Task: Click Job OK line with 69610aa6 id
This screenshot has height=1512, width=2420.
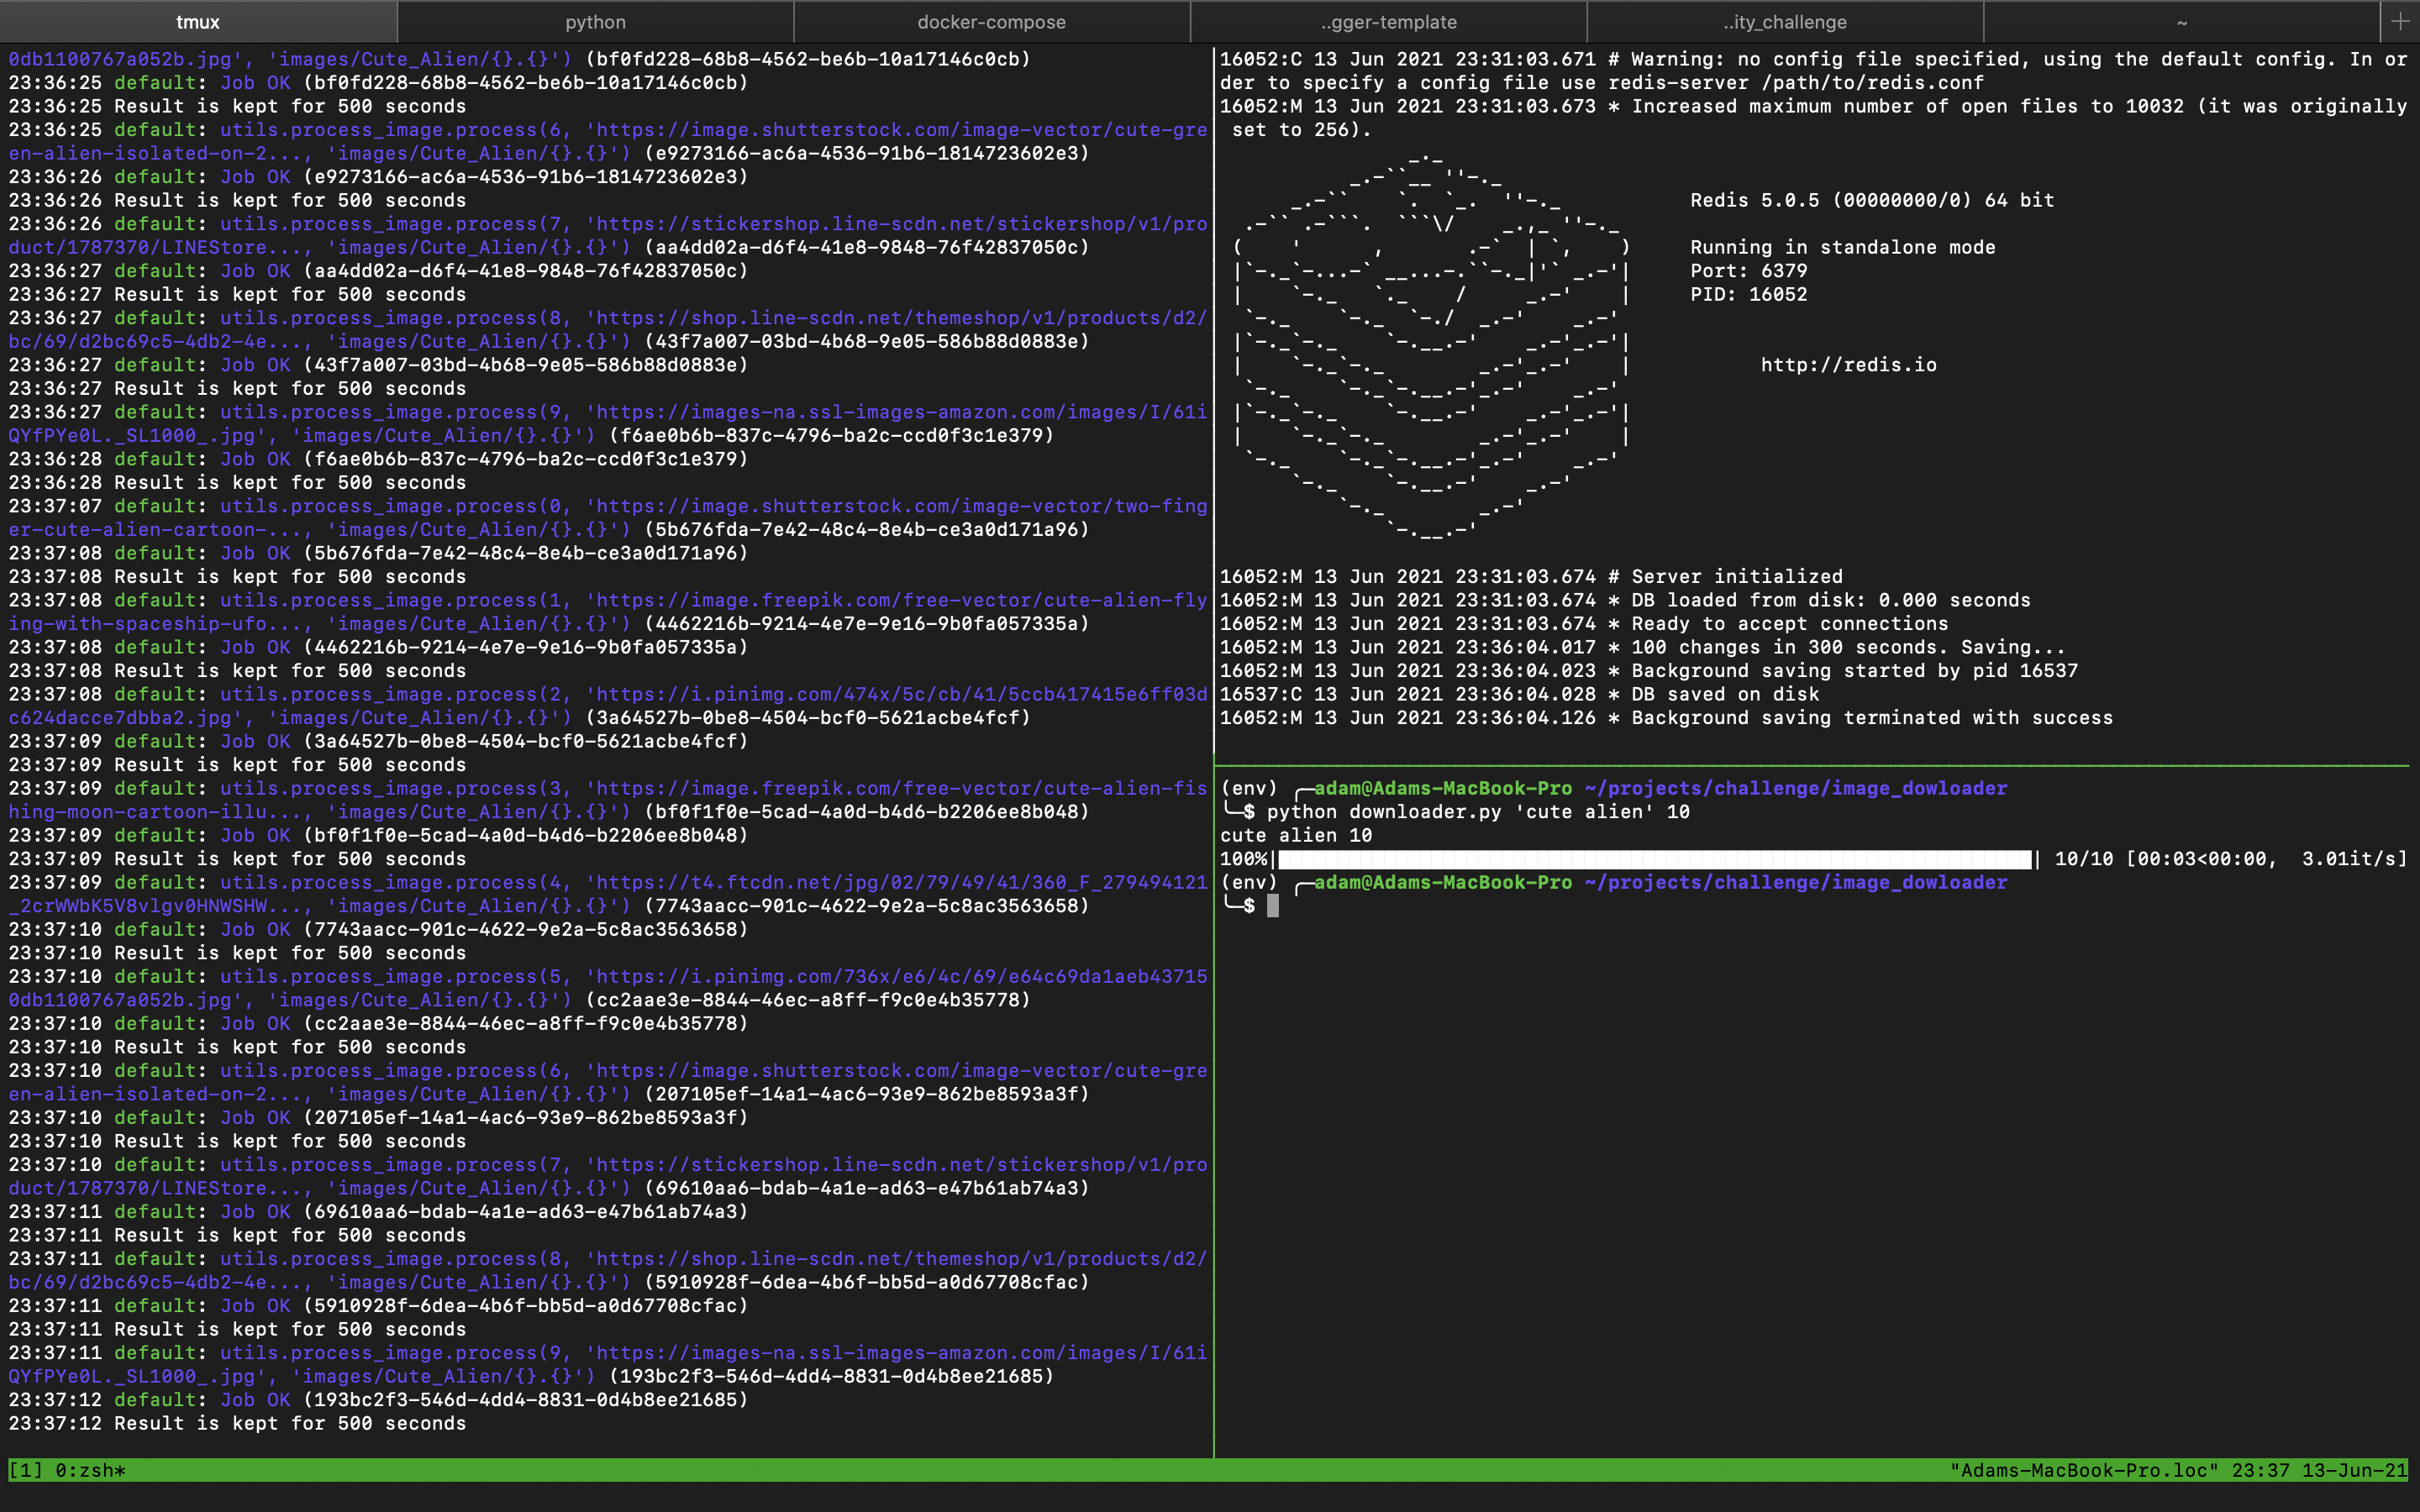Action: coord(379,1212)
